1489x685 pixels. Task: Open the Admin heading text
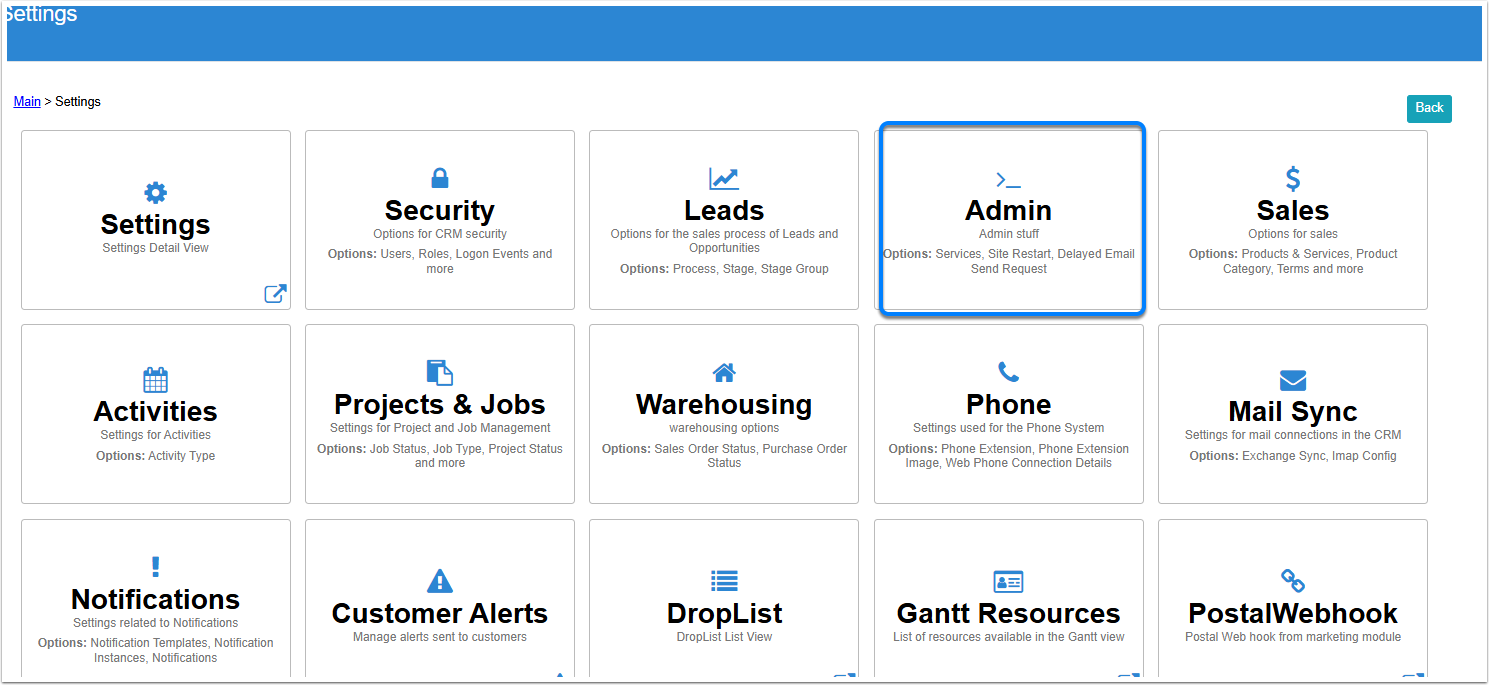click(1008, 211)
